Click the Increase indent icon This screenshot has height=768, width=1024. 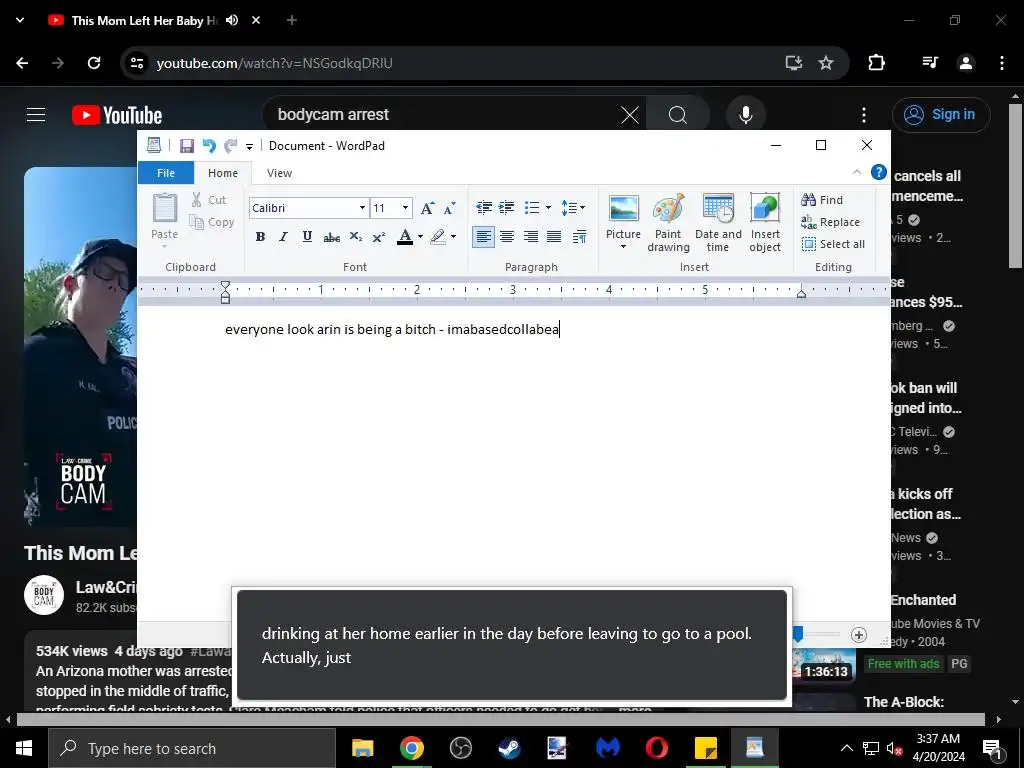coord(507,208)
